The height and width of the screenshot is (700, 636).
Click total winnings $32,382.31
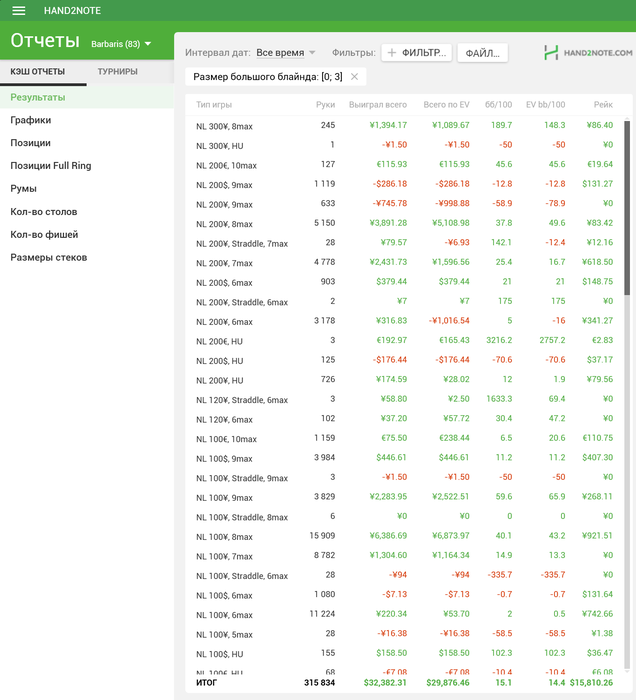click(x=385, y=683)
